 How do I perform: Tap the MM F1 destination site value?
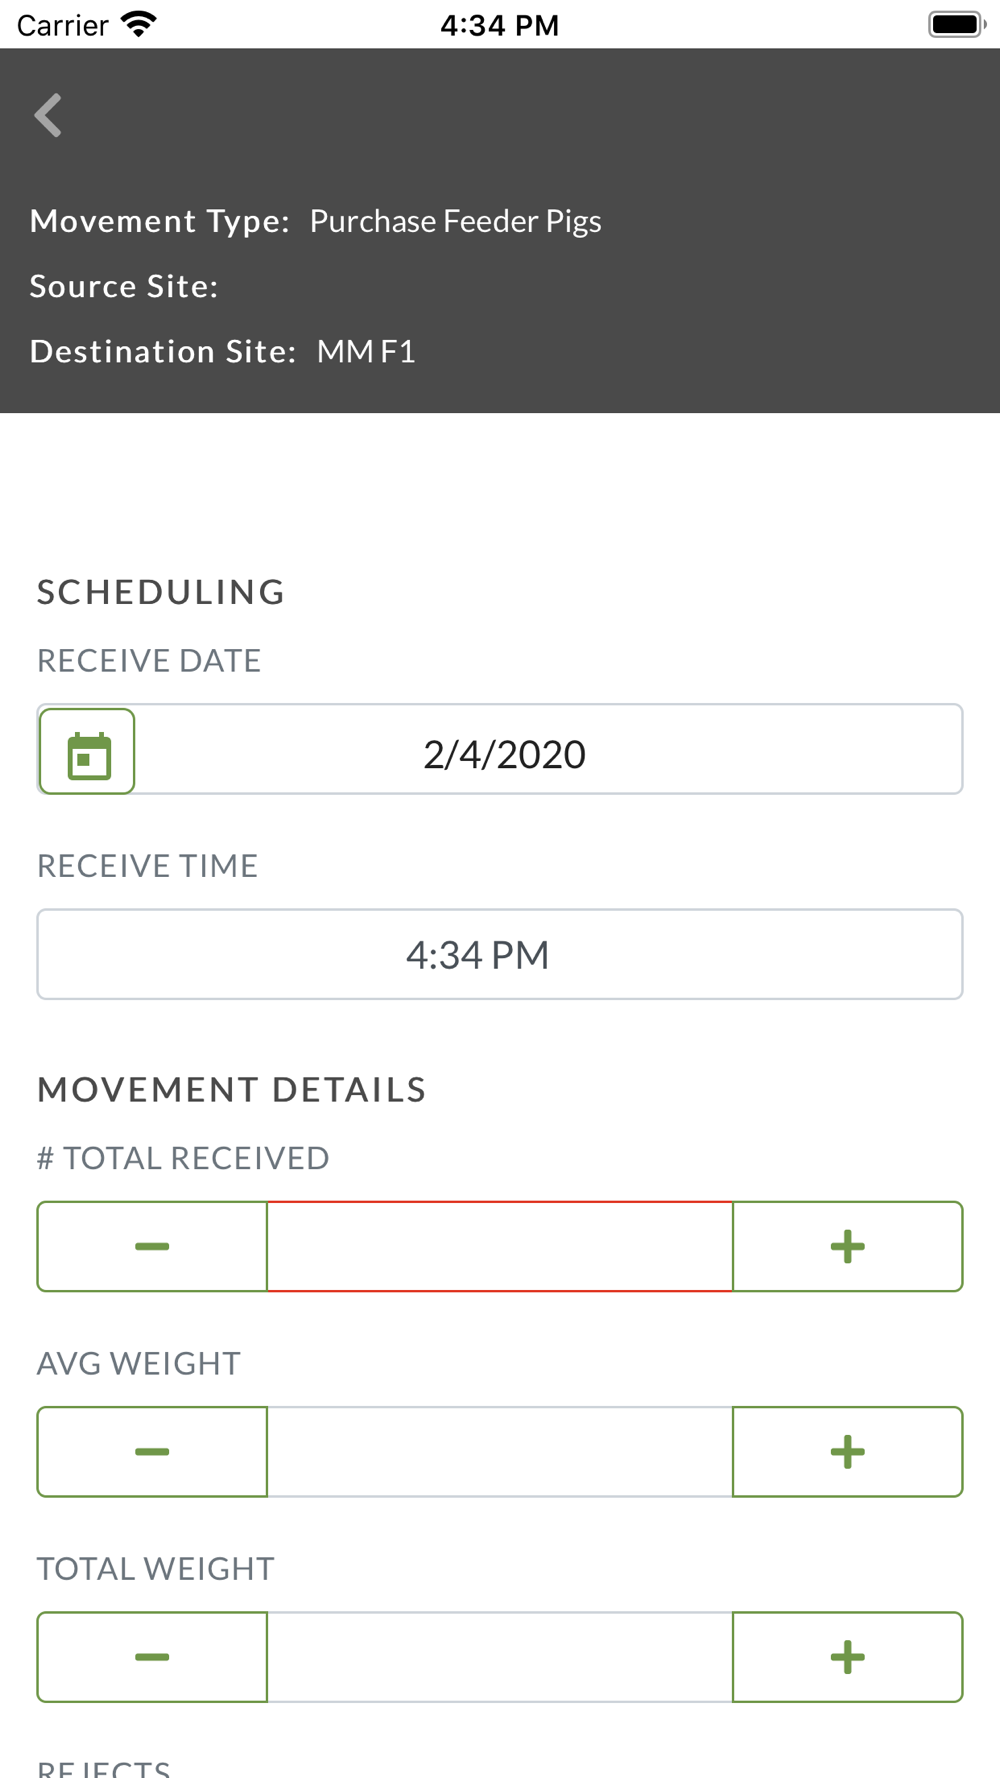click(366, 352)
